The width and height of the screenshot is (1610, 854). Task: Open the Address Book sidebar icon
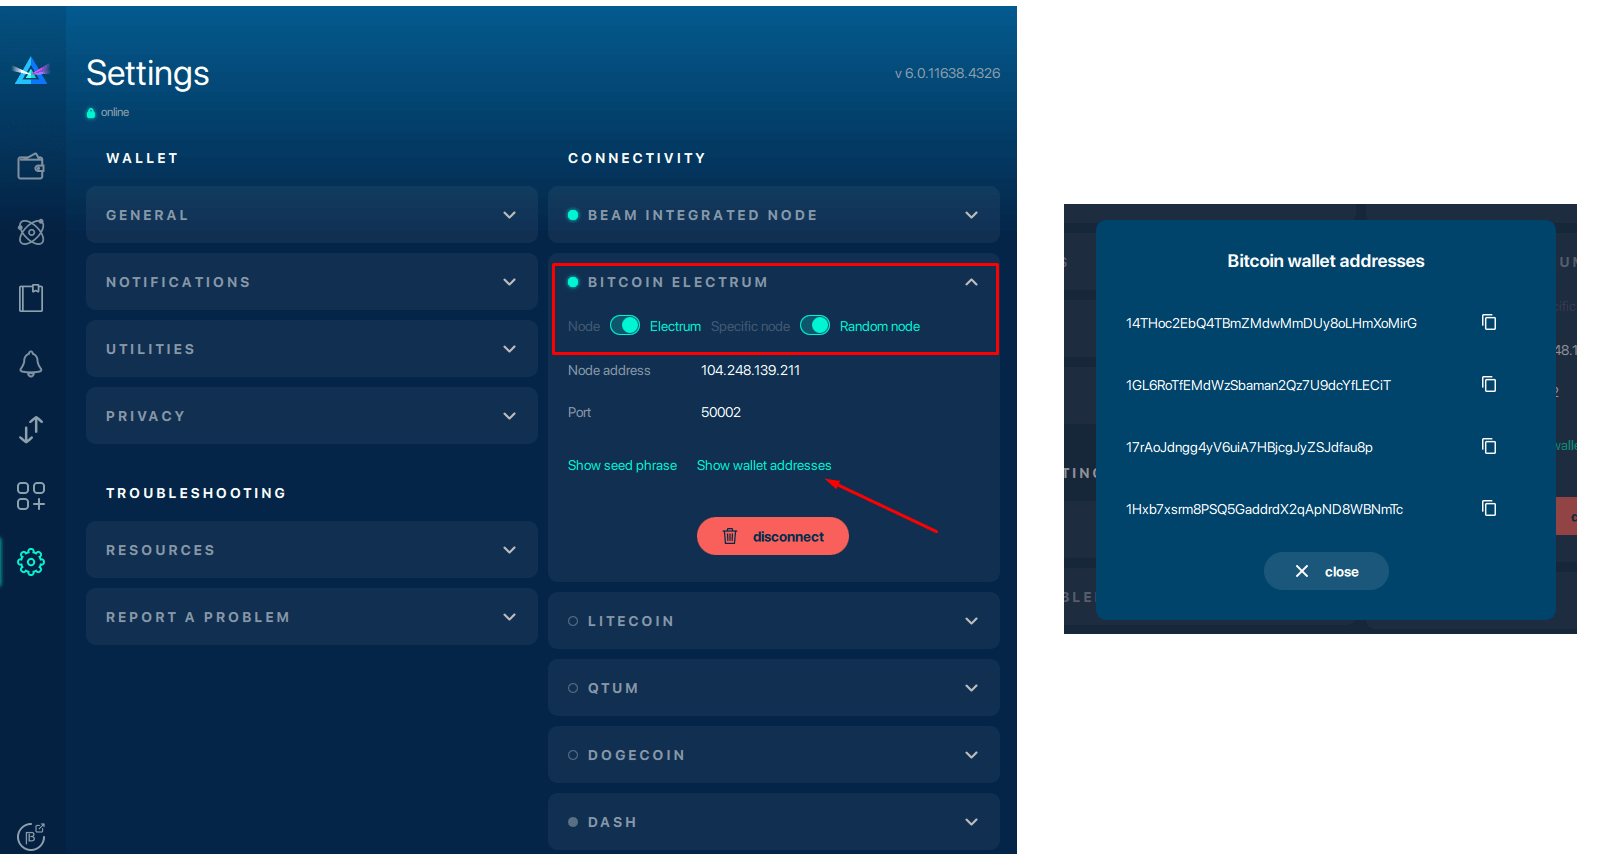(x=31, y=298)
